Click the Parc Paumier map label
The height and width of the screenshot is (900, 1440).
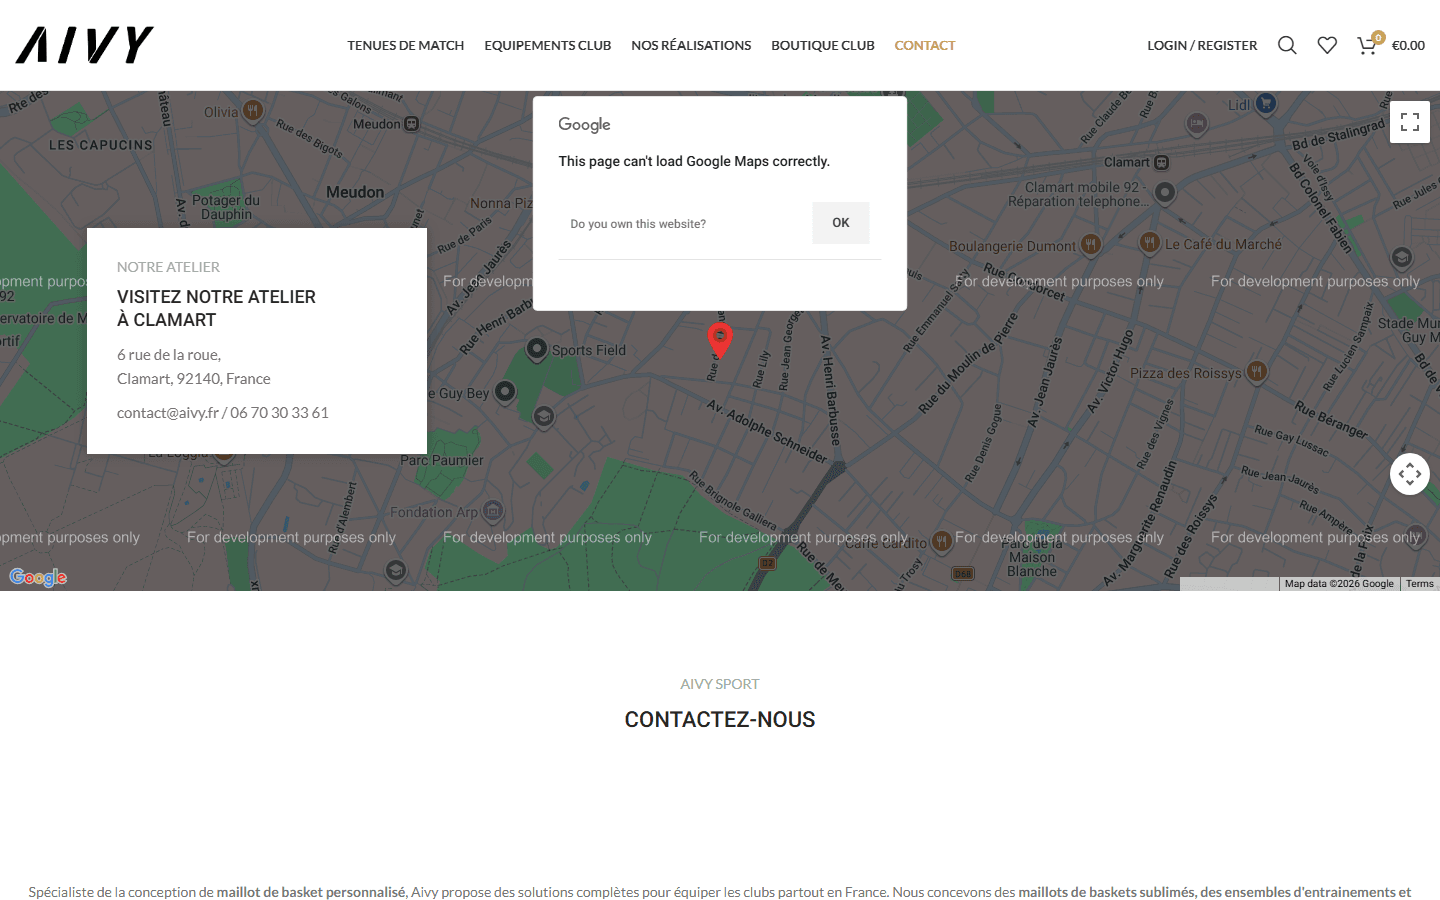click(x=442, y=460)
